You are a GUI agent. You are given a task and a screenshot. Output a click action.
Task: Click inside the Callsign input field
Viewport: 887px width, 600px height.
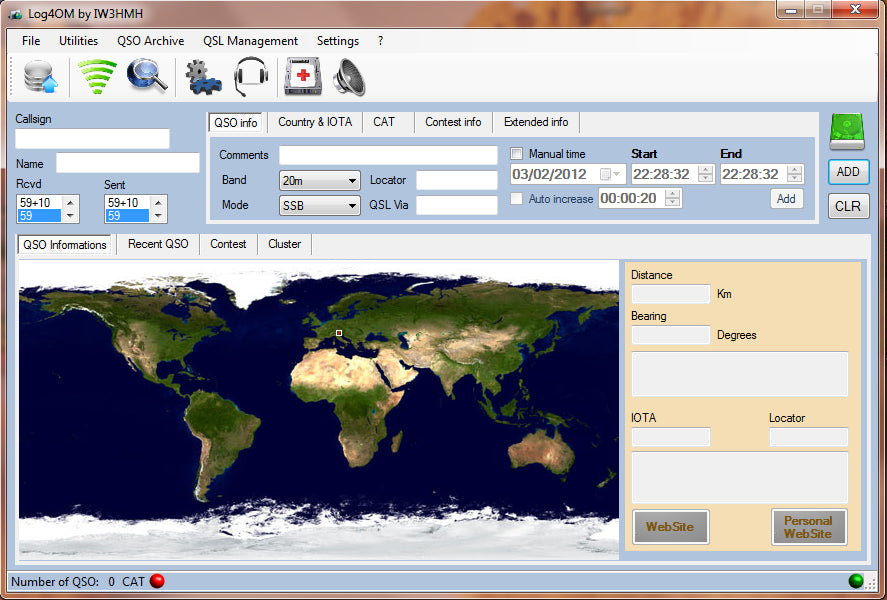(92, 137)
